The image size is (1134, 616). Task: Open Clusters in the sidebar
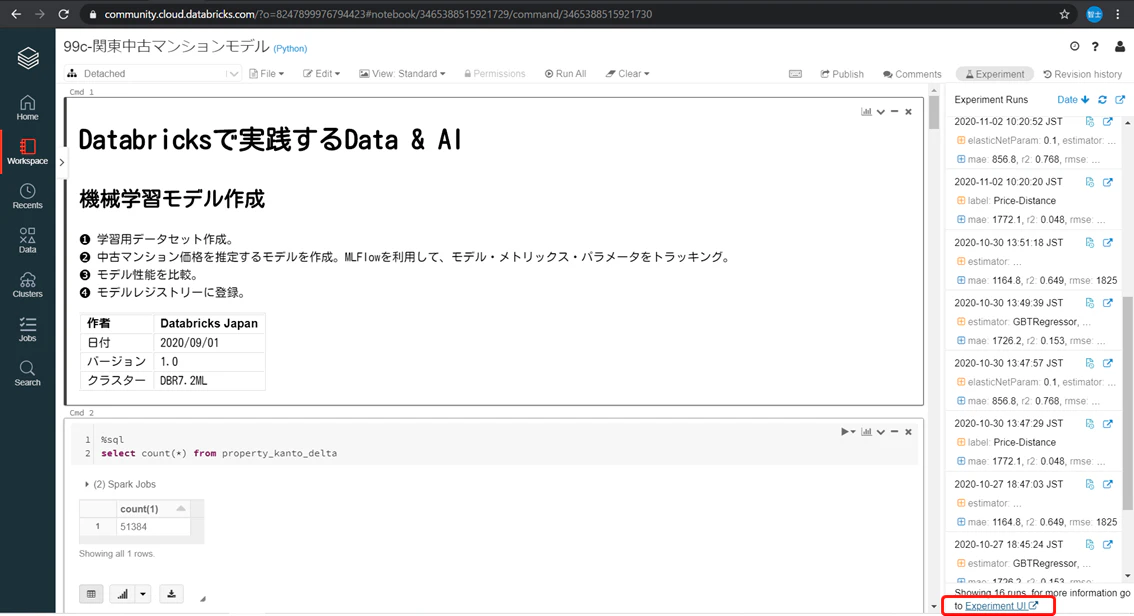27,285
